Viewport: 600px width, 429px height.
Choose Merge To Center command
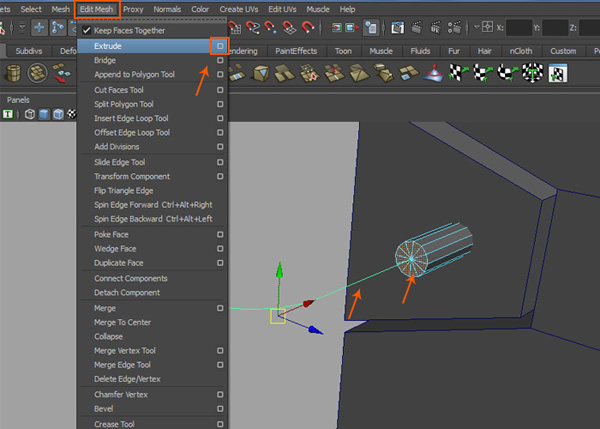pos(122,322)
